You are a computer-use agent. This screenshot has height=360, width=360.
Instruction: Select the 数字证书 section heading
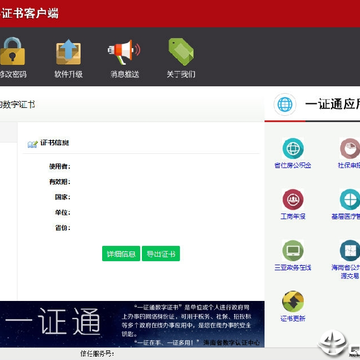coord(17,105)
